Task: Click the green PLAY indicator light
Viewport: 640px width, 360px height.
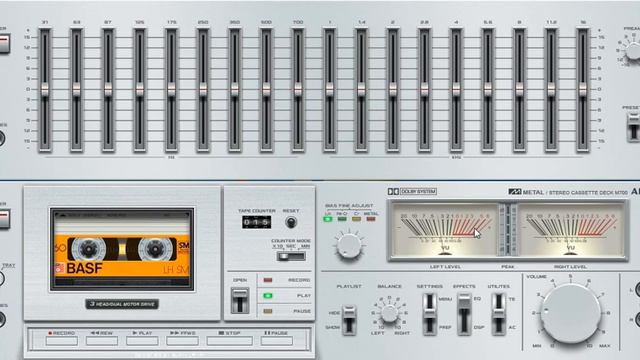Action: click(268, 296)
